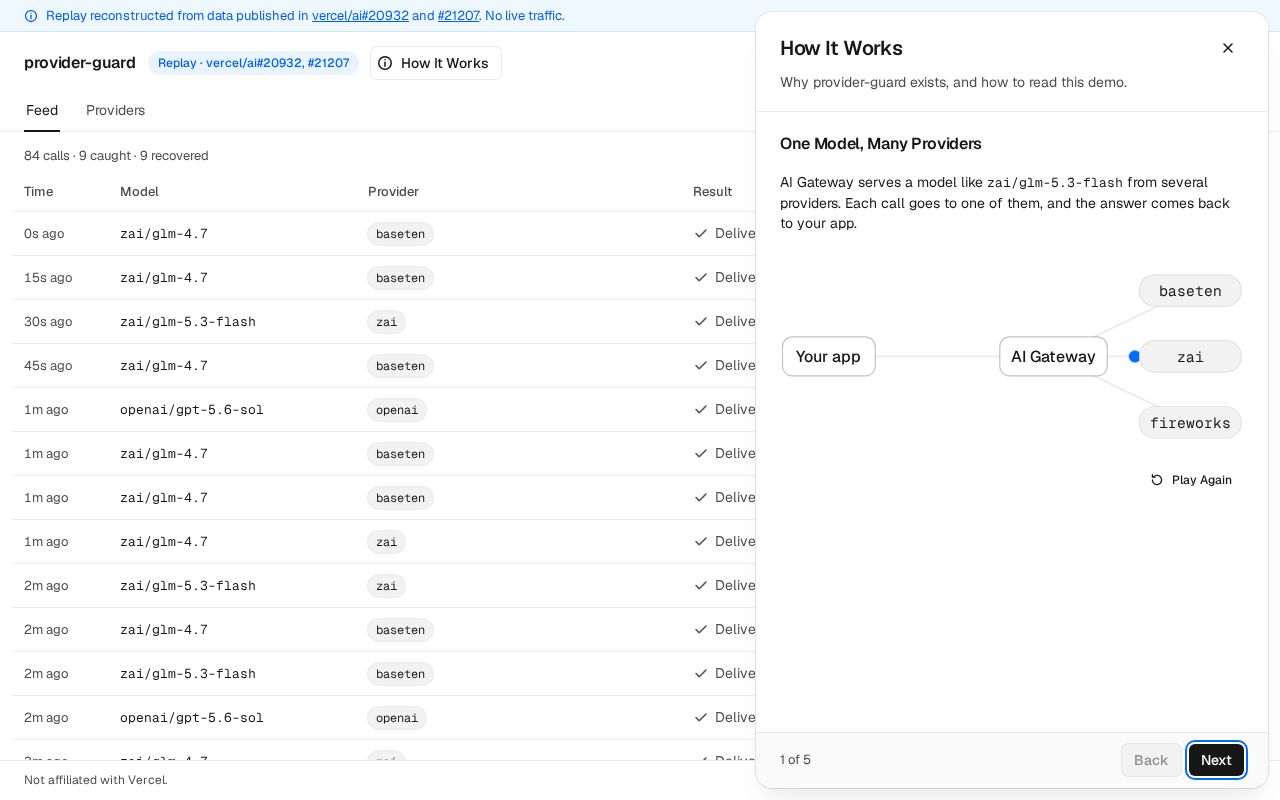Click the disabled Back button
The image size is (1280, 800).
click(1151, 760)
